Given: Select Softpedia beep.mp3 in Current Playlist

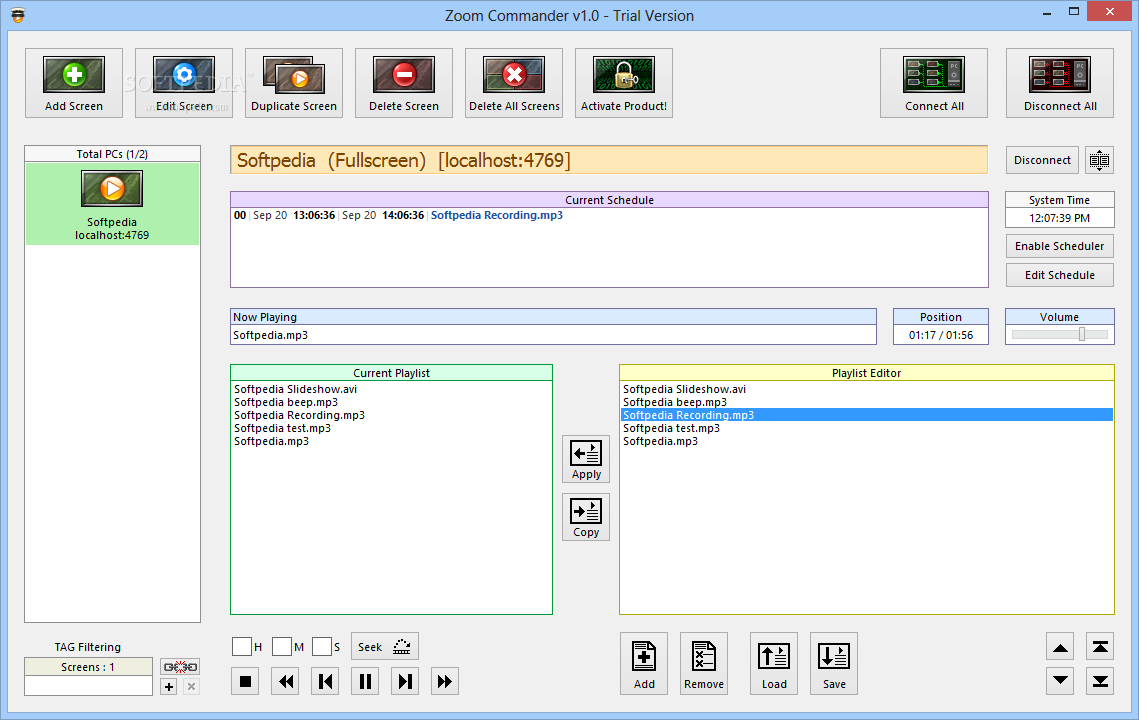Looking at the screenshot, I should pyautogui.click(x=285, y=403).
